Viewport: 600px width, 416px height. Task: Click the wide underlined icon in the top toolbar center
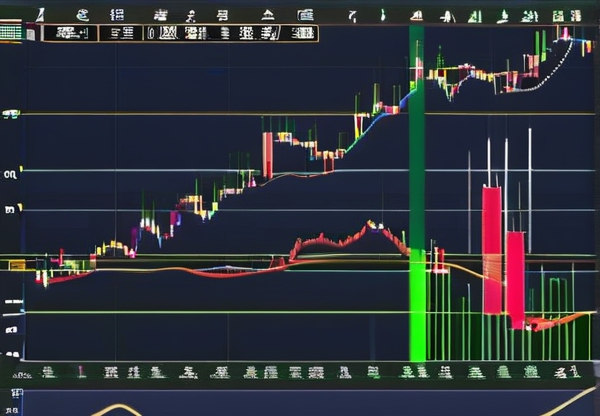tap(267, 15)
